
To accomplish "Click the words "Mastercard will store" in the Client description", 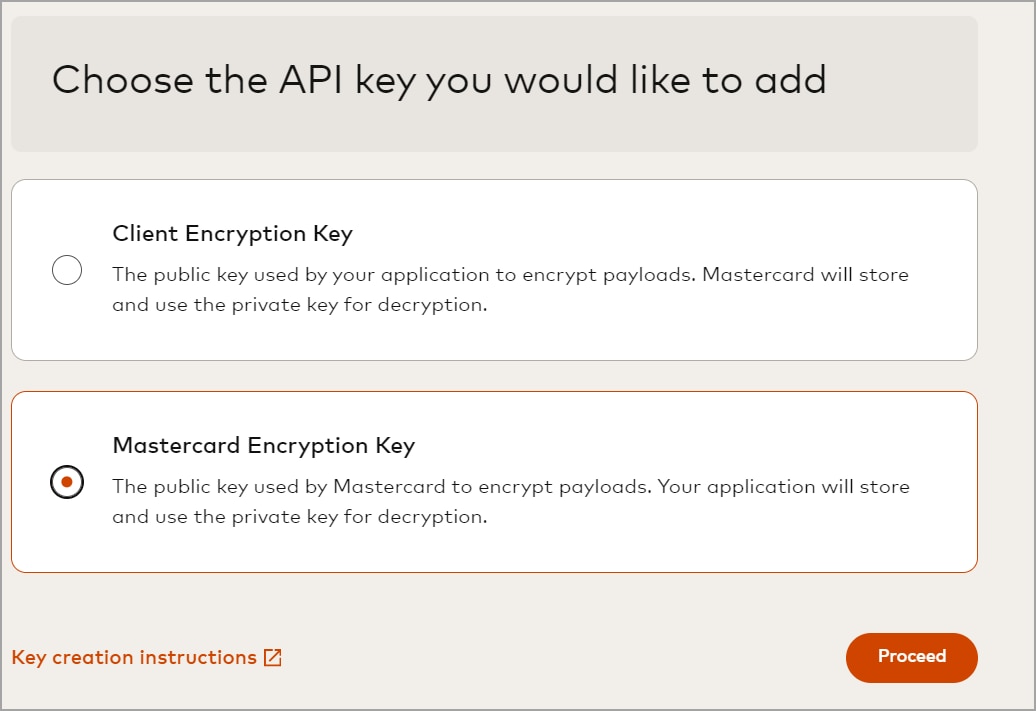I will point(805,274).
